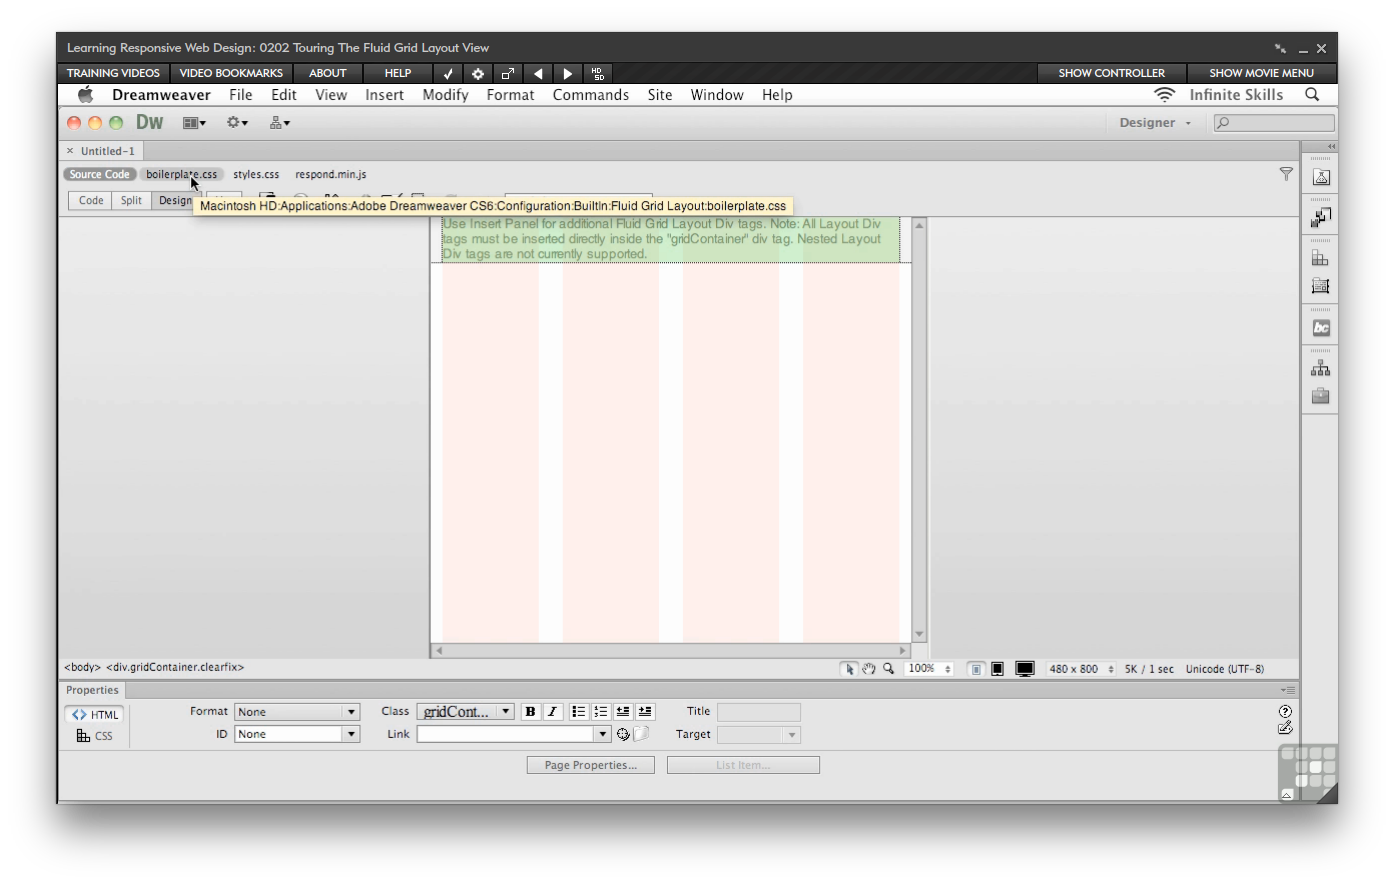Open the Link field dropdown arrow

602,734
